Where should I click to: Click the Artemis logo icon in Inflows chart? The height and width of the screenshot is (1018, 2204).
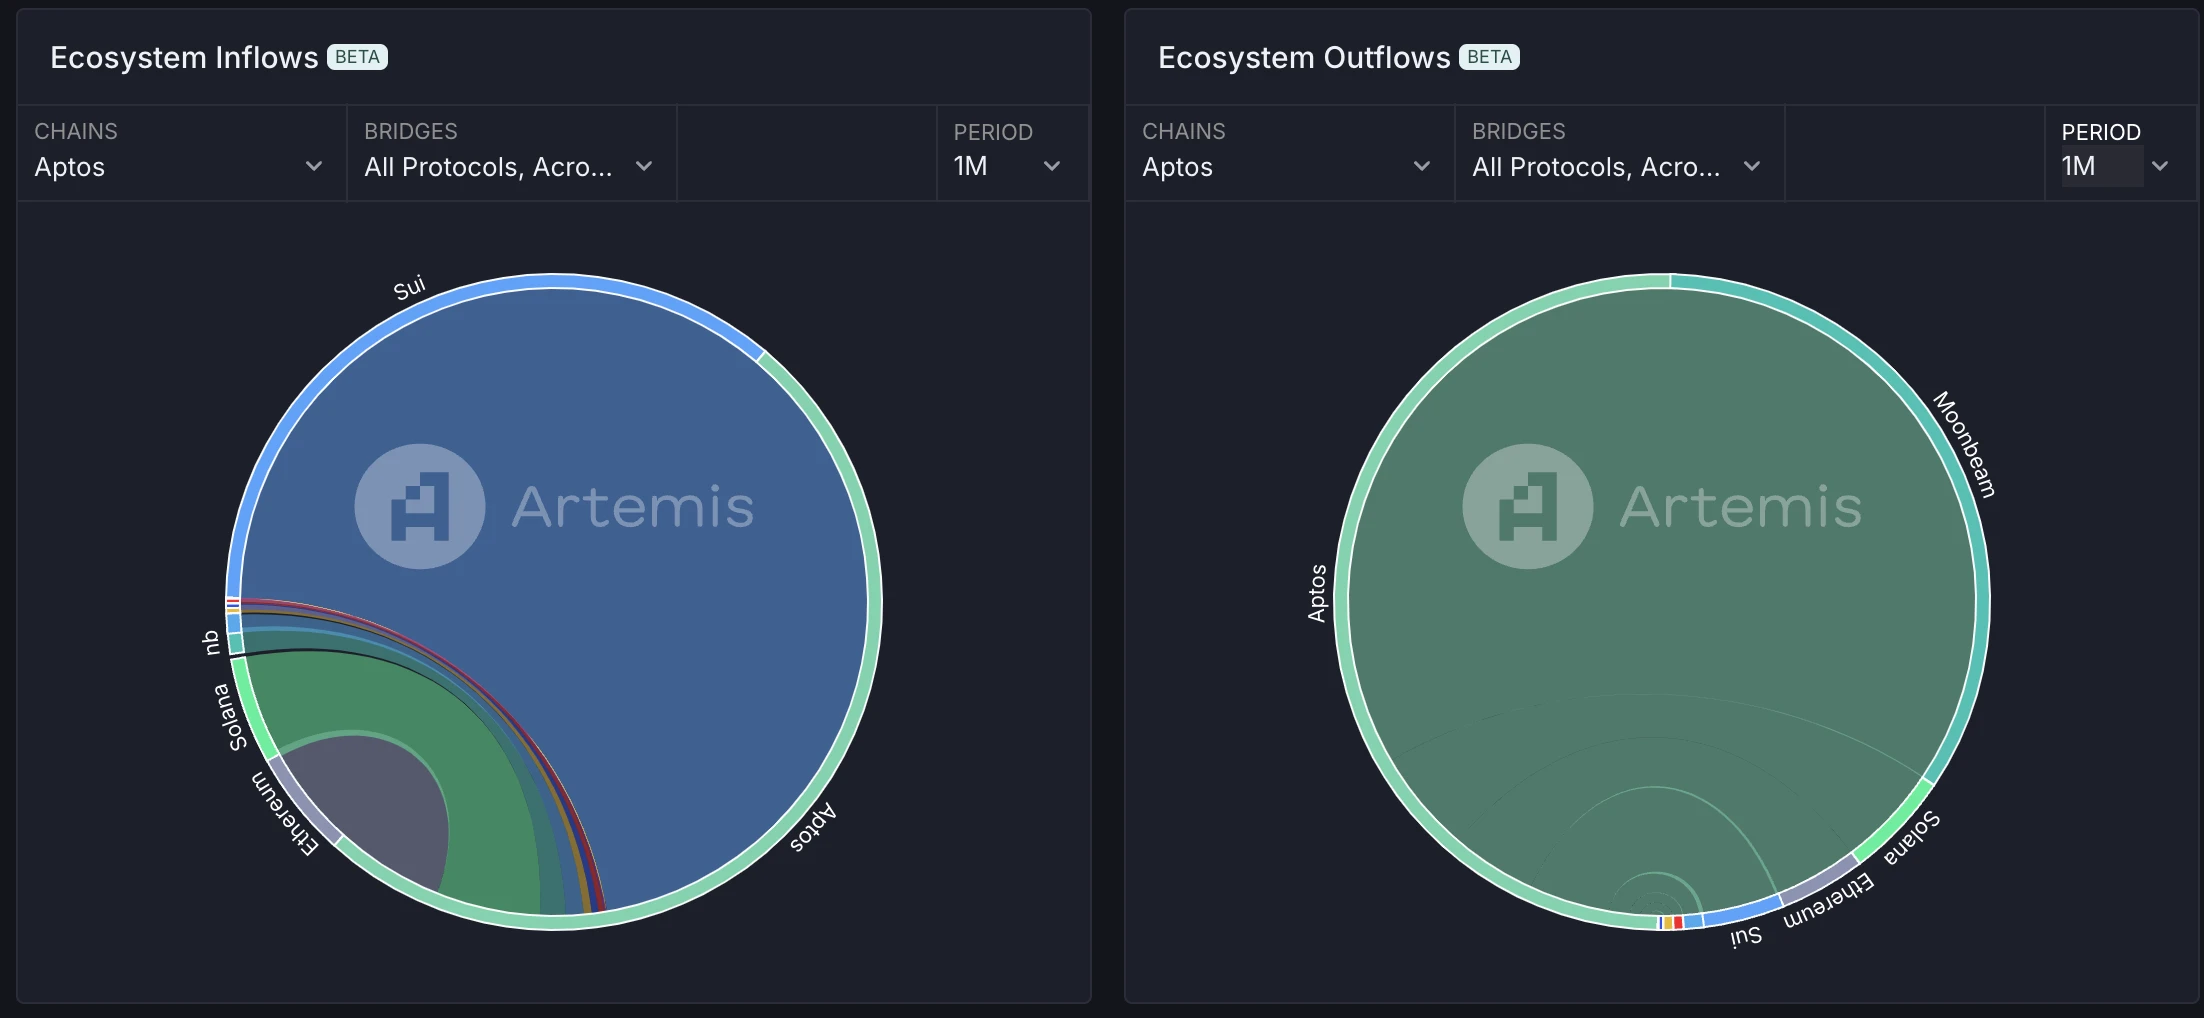tap(420, 506)
